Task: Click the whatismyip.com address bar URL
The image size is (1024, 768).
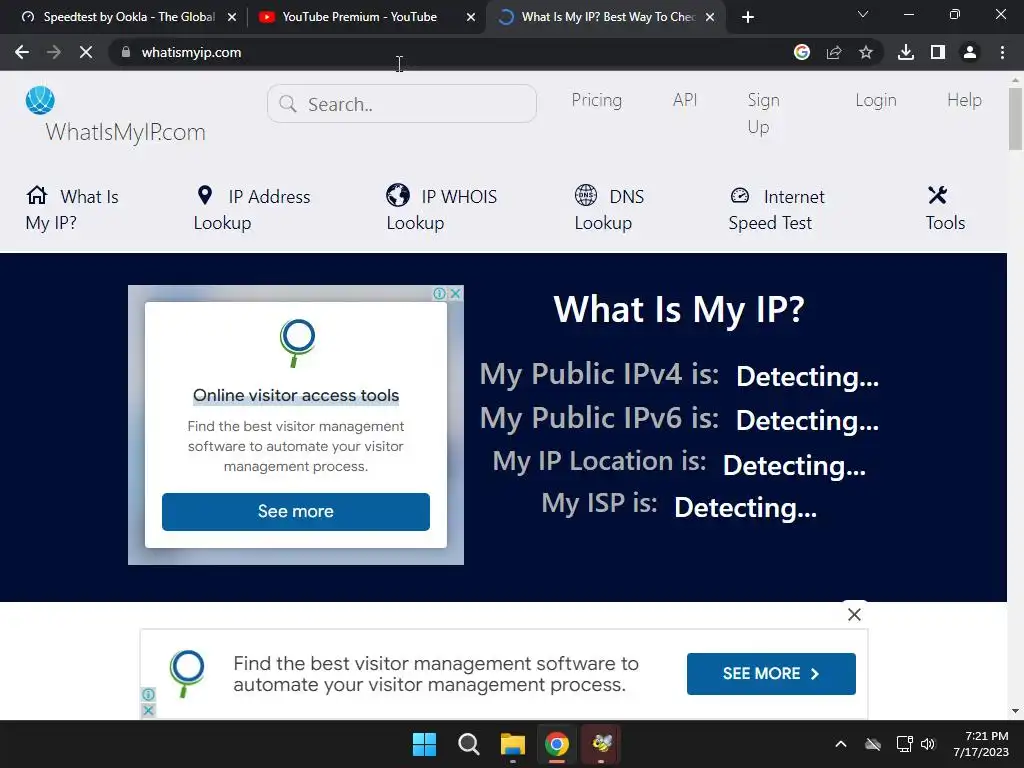Action: point(191,52)
